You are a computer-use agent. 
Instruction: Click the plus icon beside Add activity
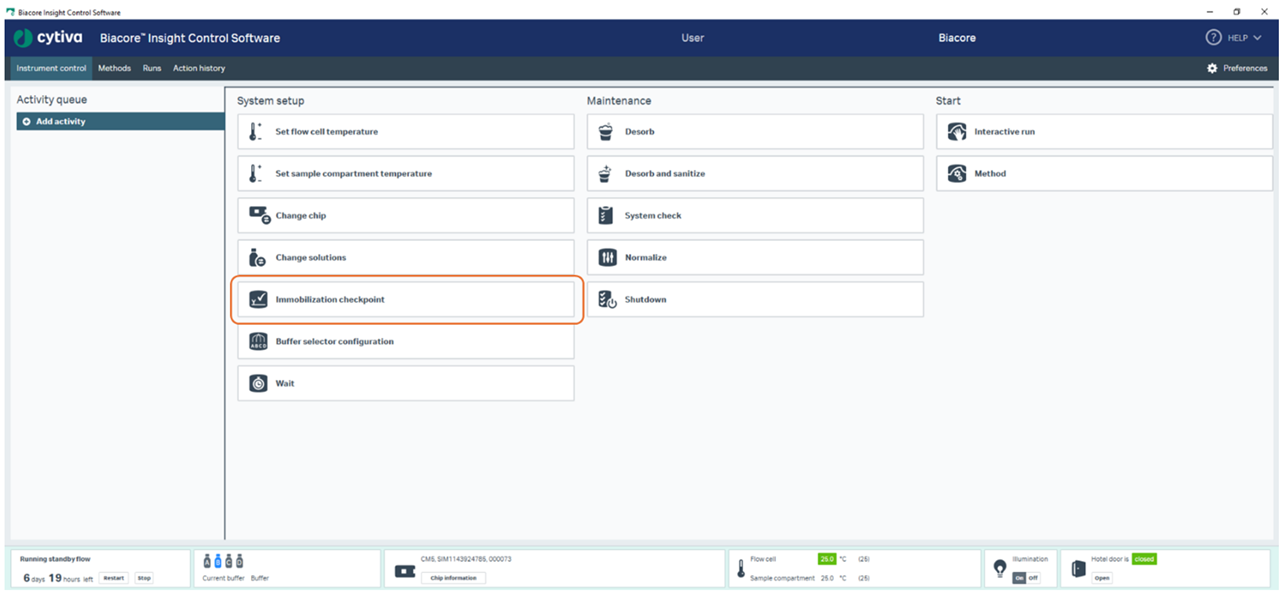click(26, 121)
